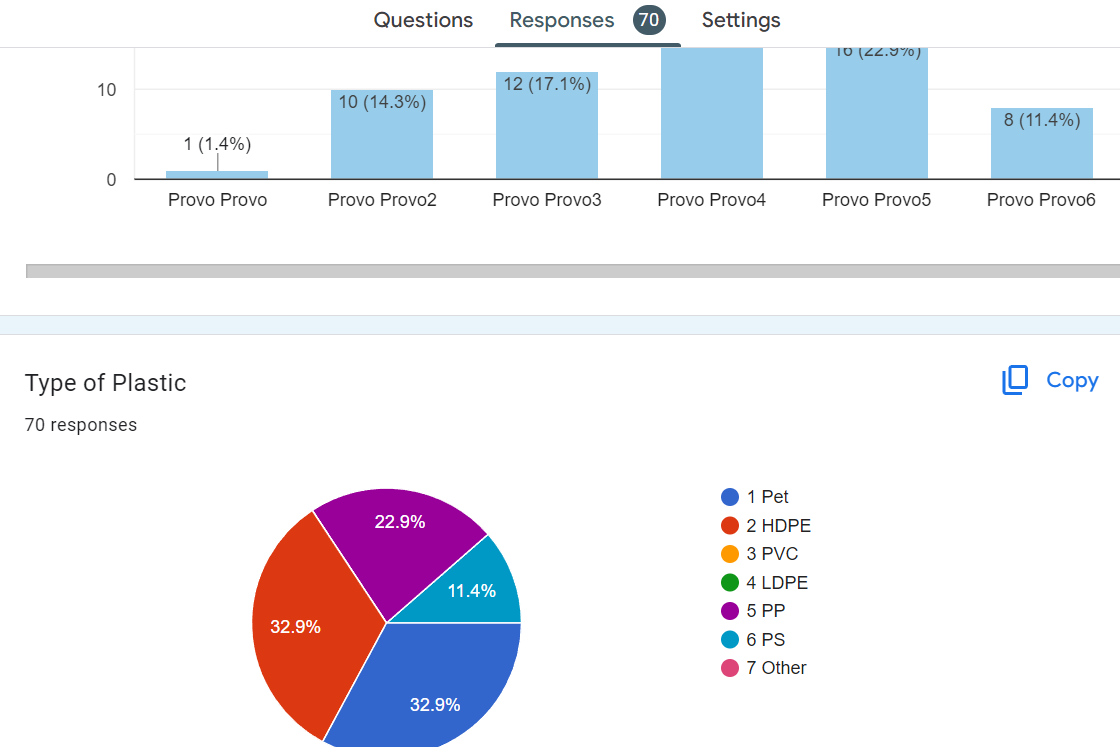1120x747 pixels.
Task: Go to the Settings tab
Action: (740, 20)
